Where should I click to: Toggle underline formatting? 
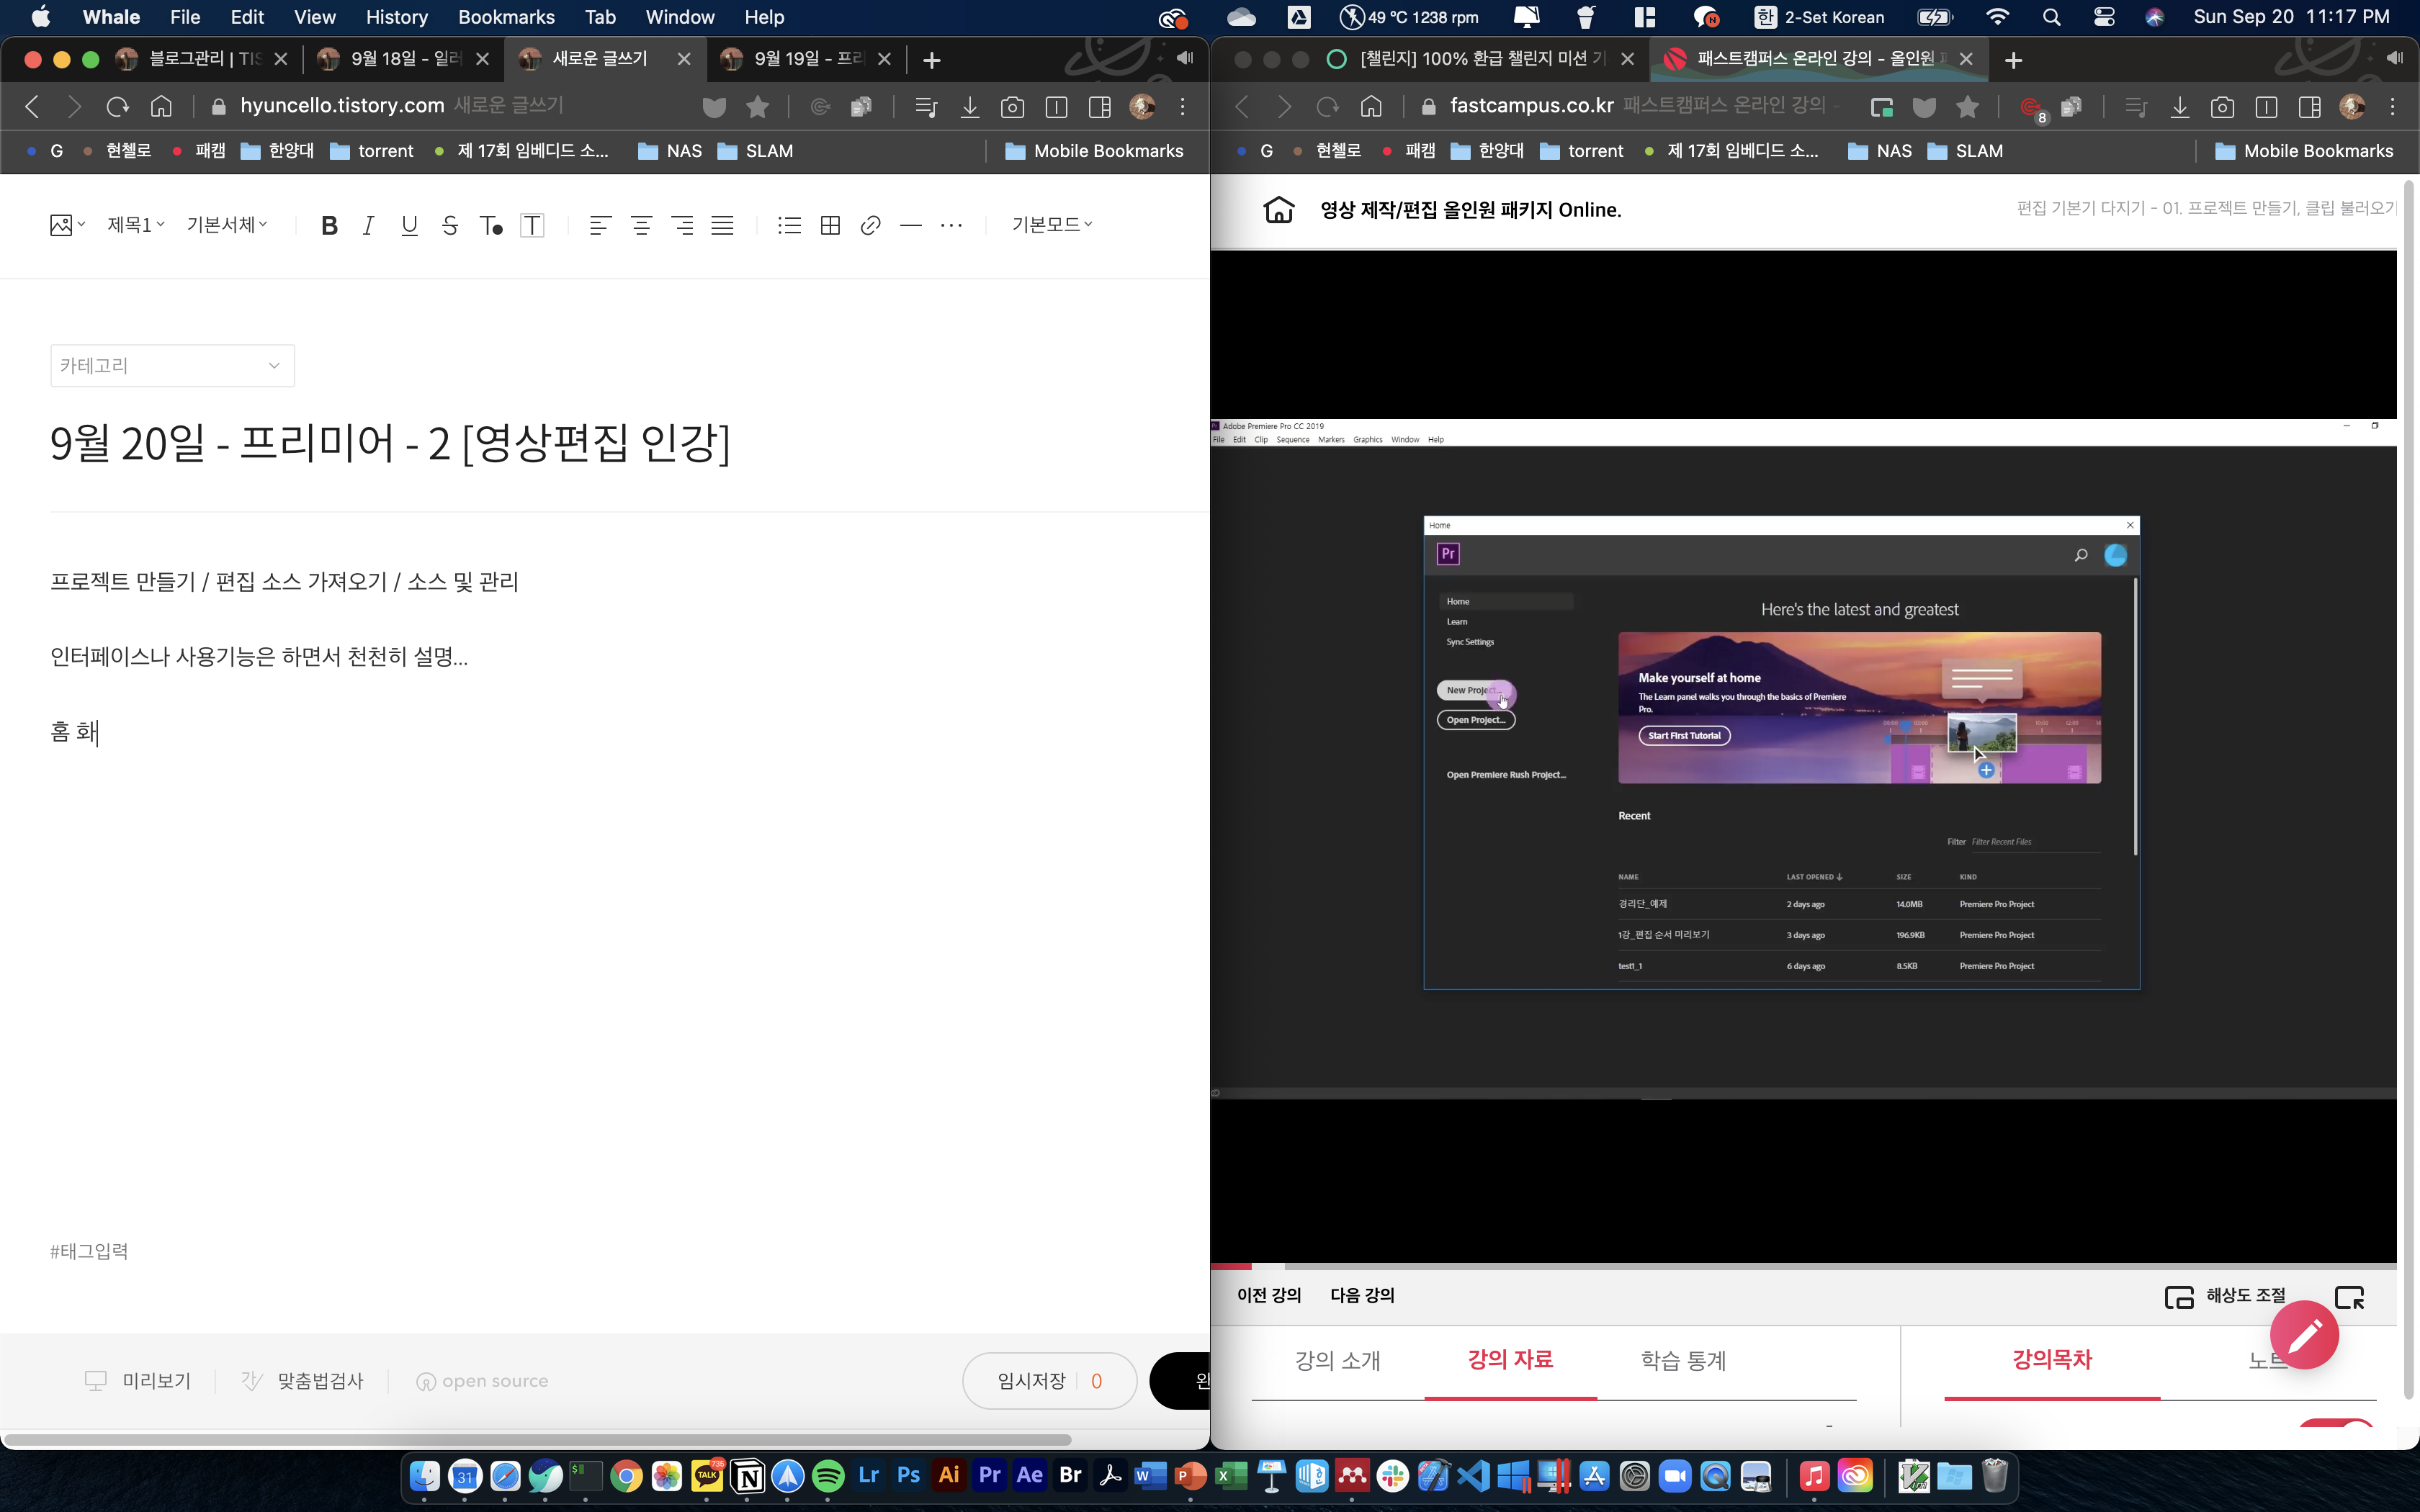(x=409, y=225)
